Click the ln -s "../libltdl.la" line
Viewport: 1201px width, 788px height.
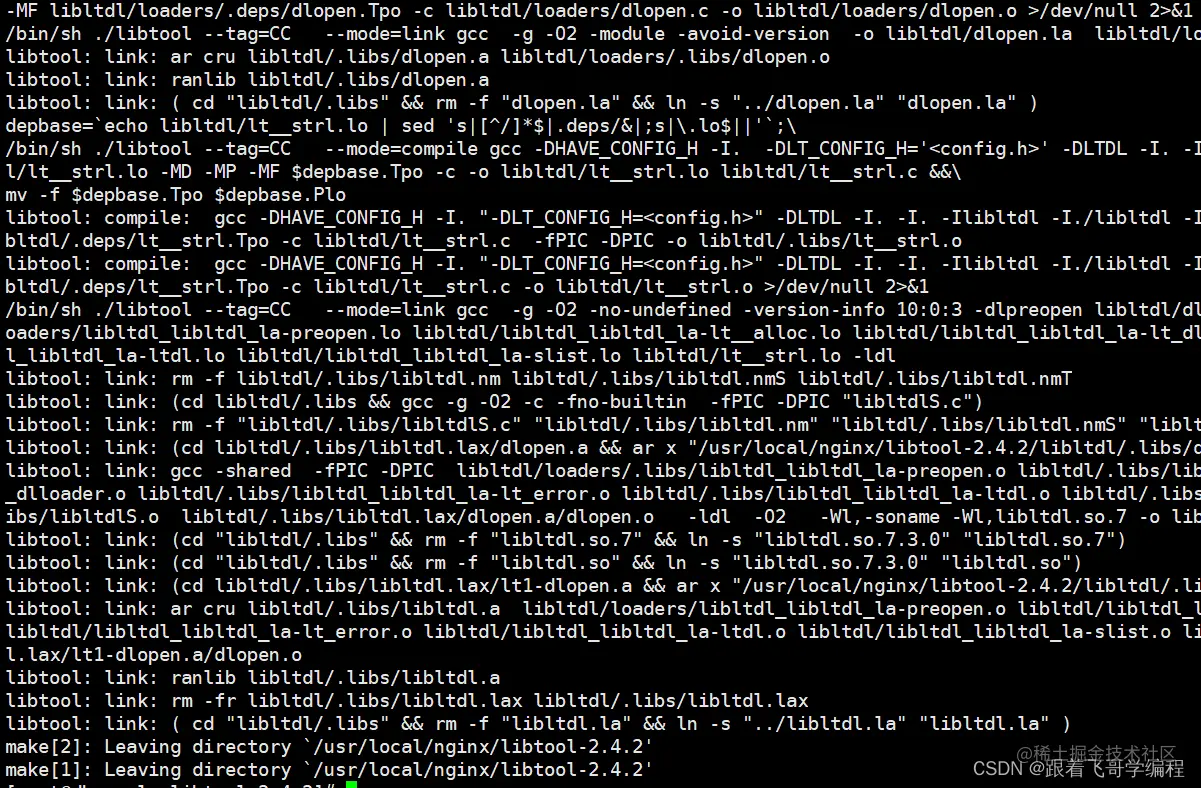538,724
